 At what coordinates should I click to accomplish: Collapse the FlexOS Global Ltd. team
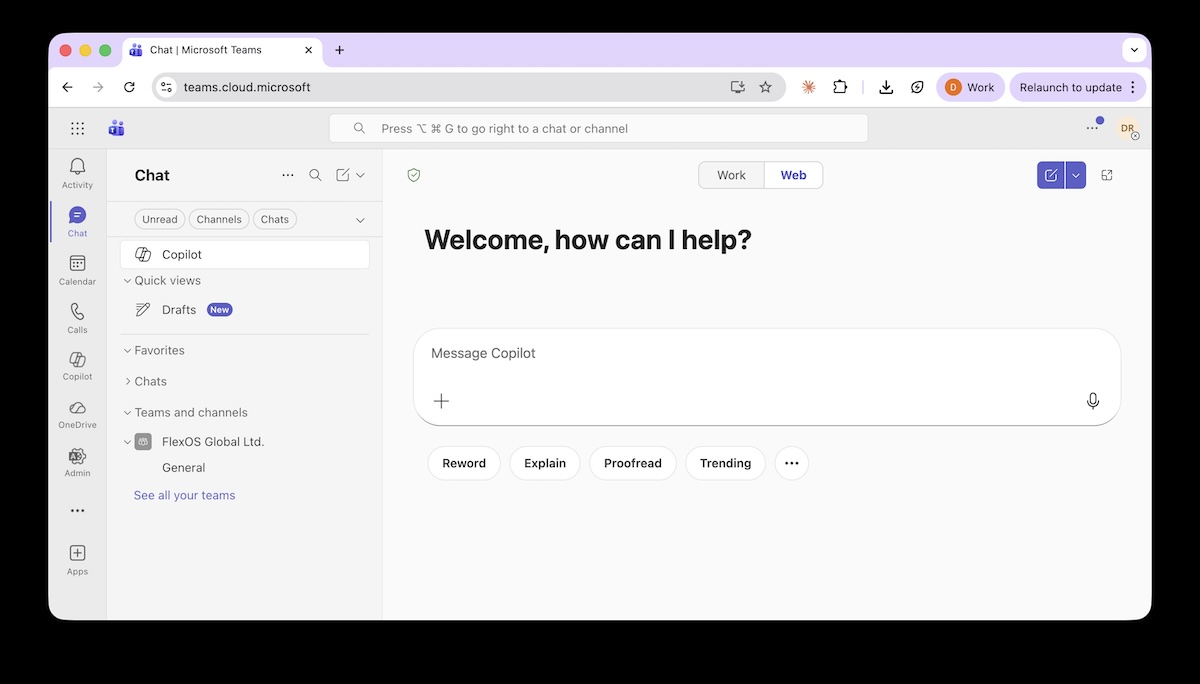(127, 441)
